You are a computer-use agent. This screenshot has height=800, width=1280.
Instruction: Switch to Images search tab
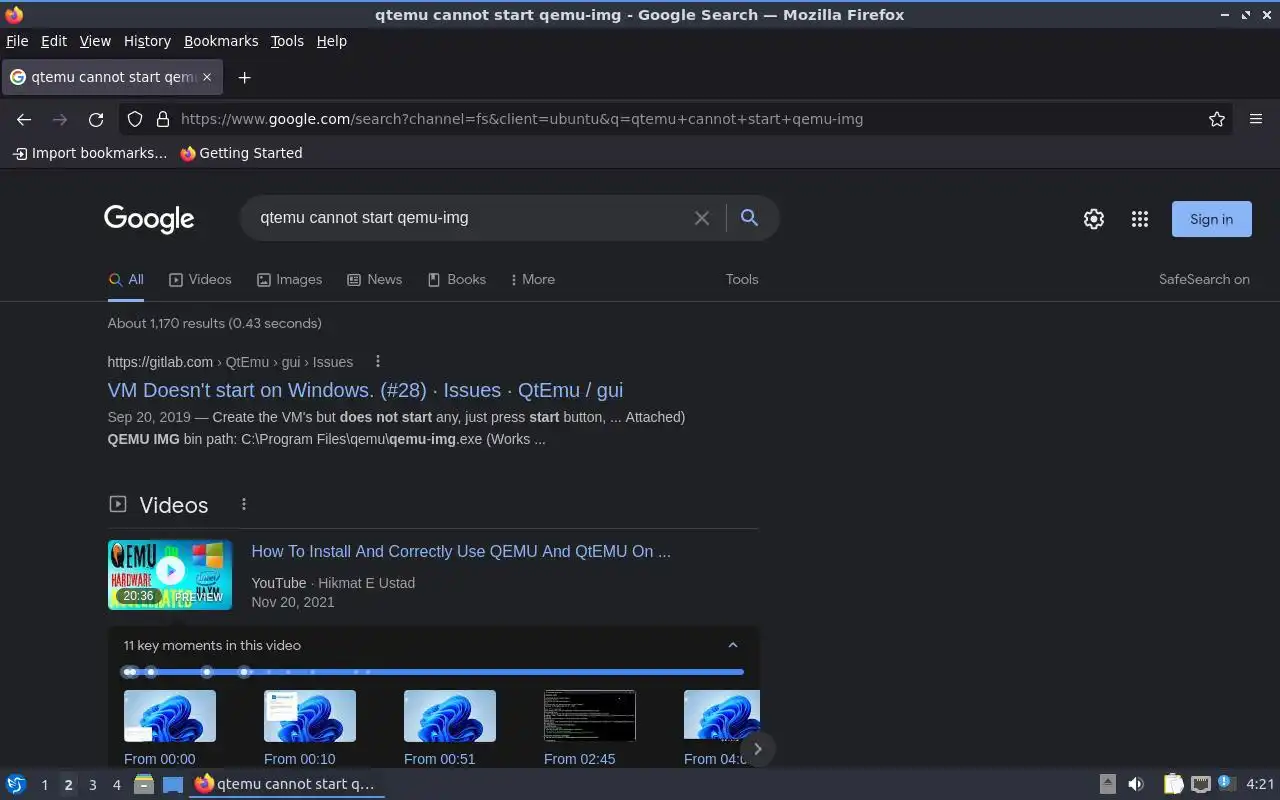coord(289,279)
